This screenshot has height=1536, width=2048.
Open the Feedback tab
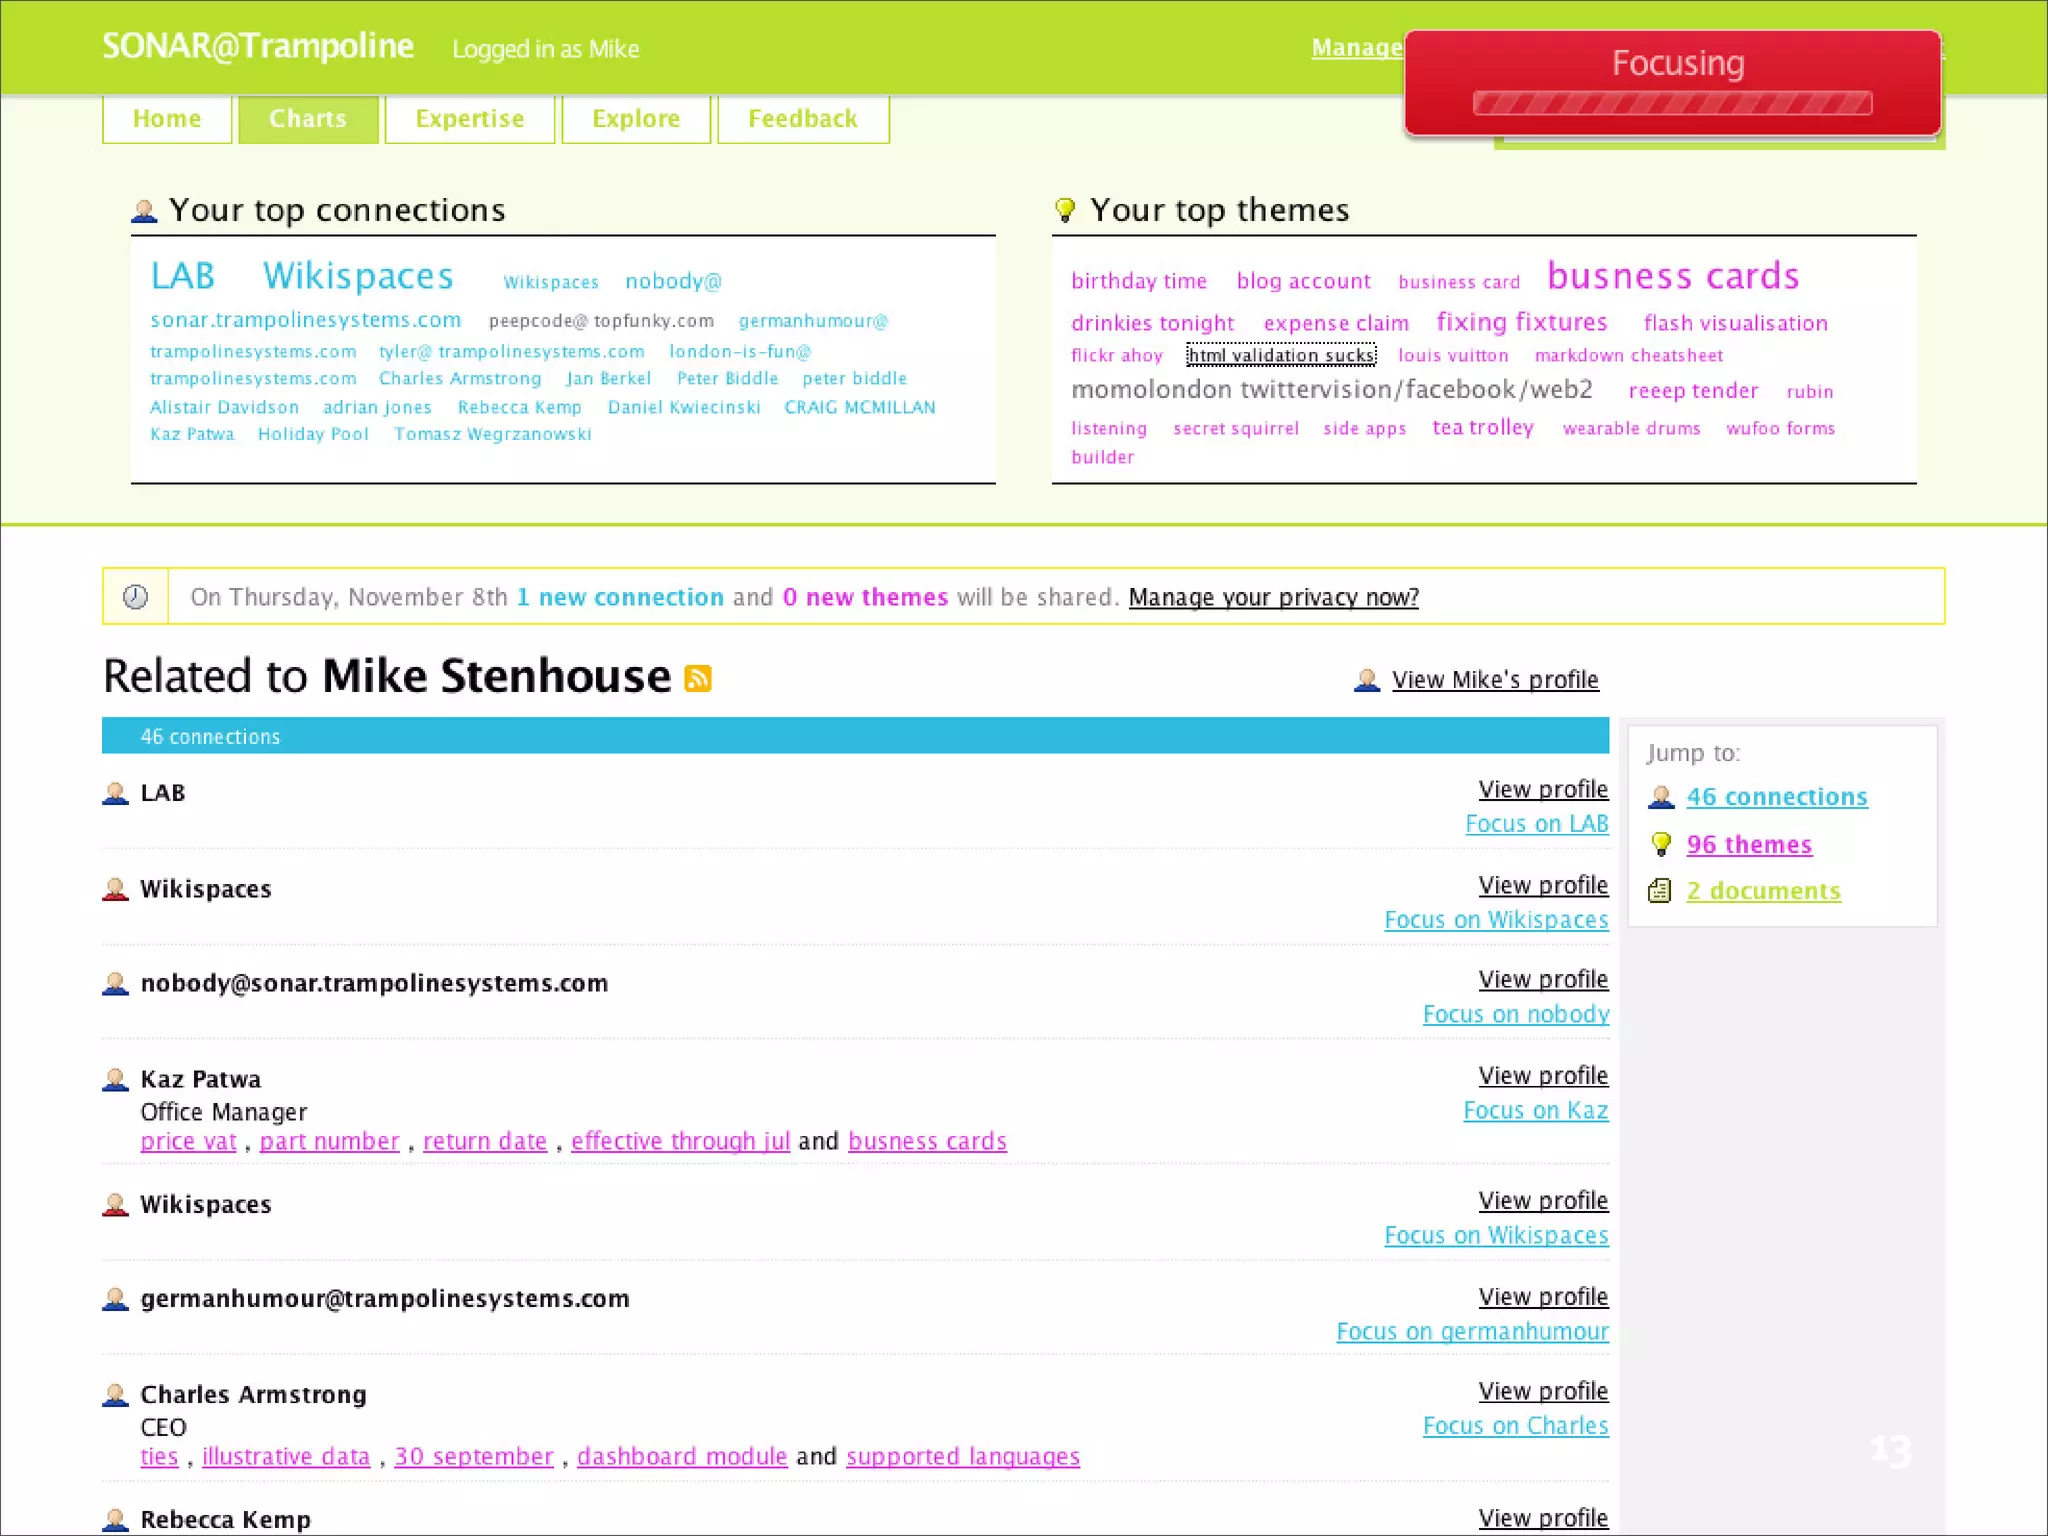[803, 119]
